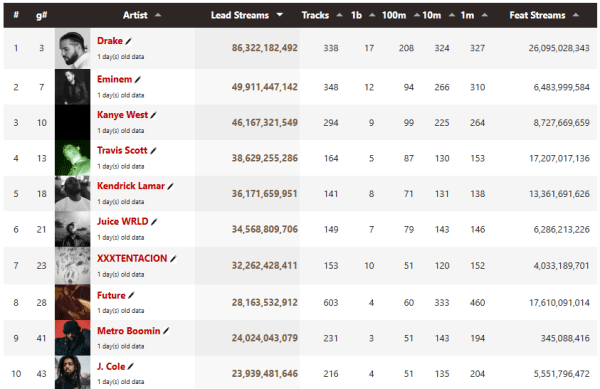Viewport: 600px width, 389px height.
Task: Sort by the 100m column header
Action: [394, 15]
